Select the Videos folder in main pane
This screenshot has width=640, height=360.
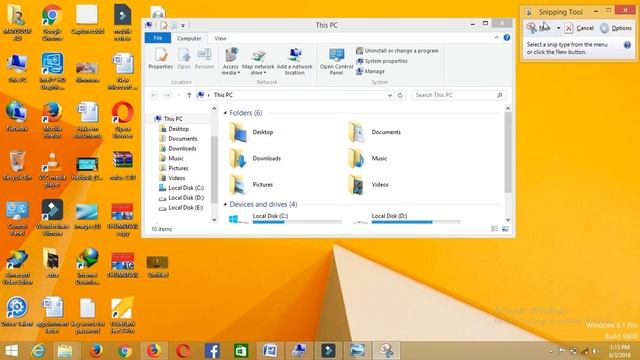[x=368, y=184]
